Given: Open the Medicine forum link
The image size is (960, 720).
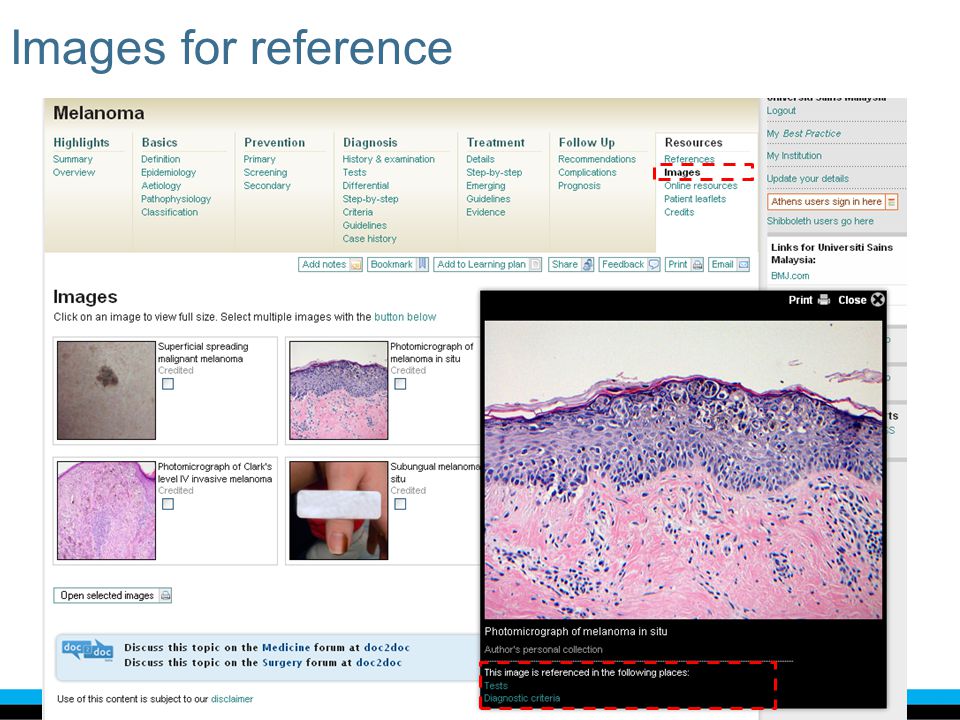Looking at the screenshot, I should [286, 647].
